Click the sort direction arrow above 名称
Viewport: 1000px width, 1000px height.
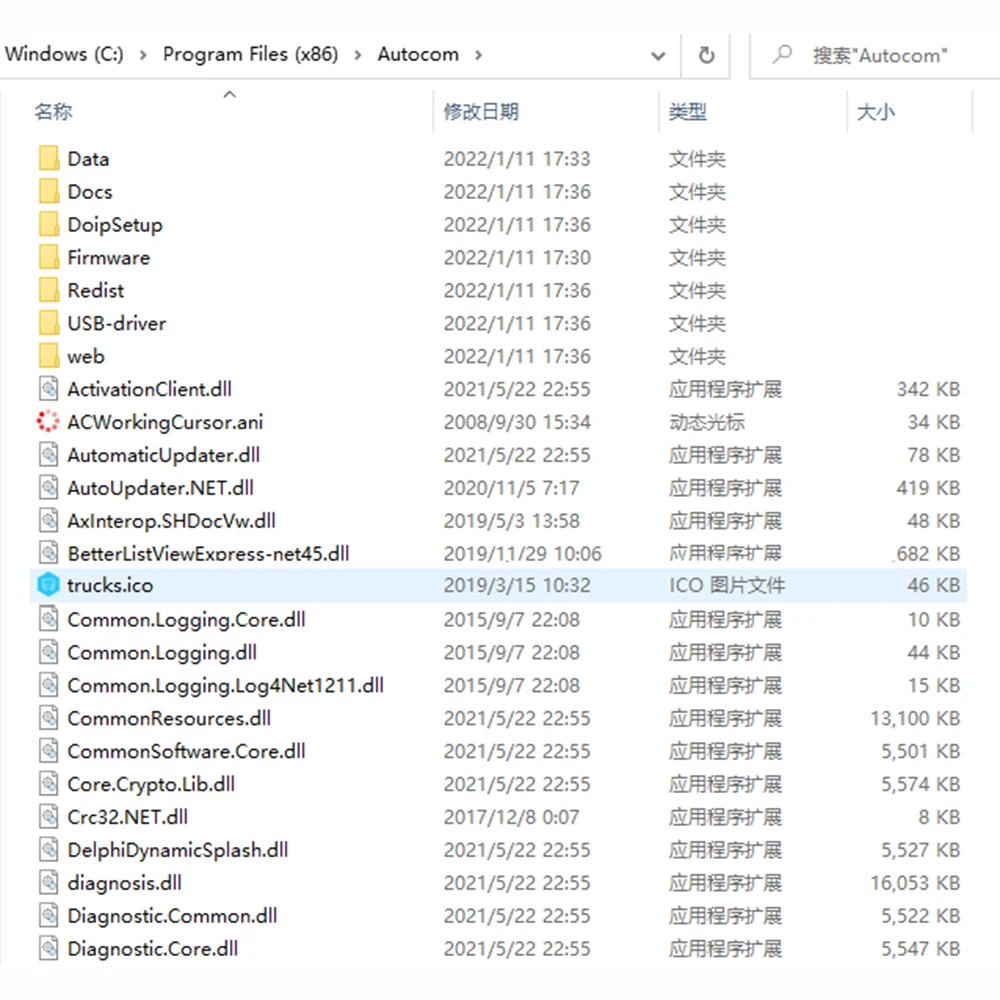[230, 94]
